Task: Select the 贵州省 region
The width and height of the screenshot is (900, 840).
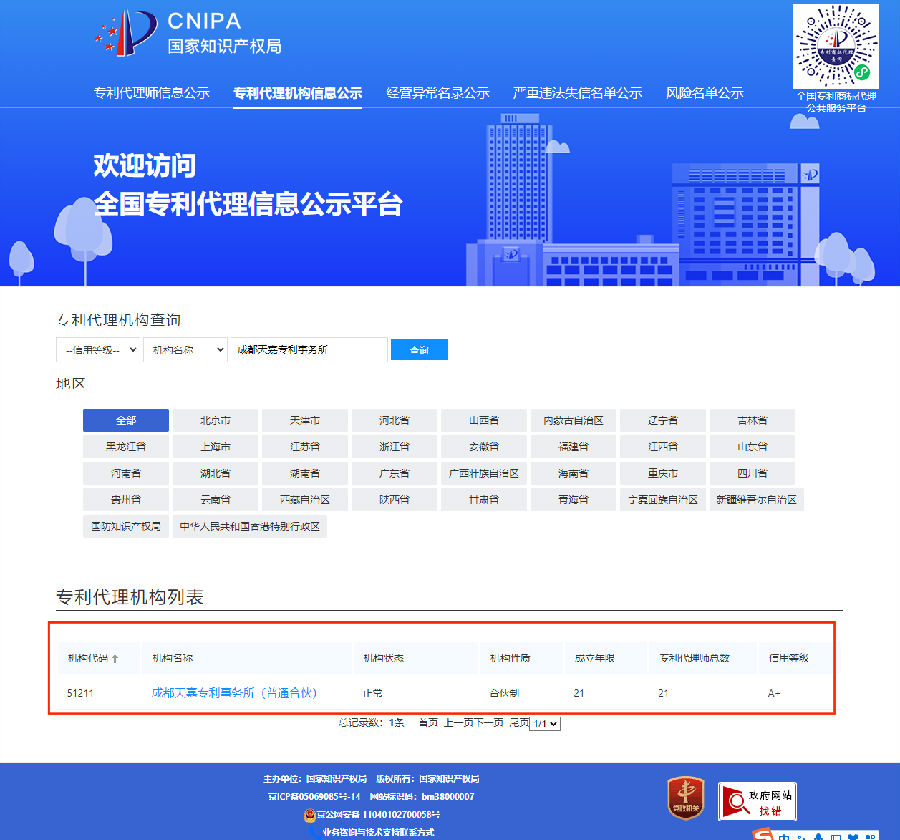Action: [126, 500]
